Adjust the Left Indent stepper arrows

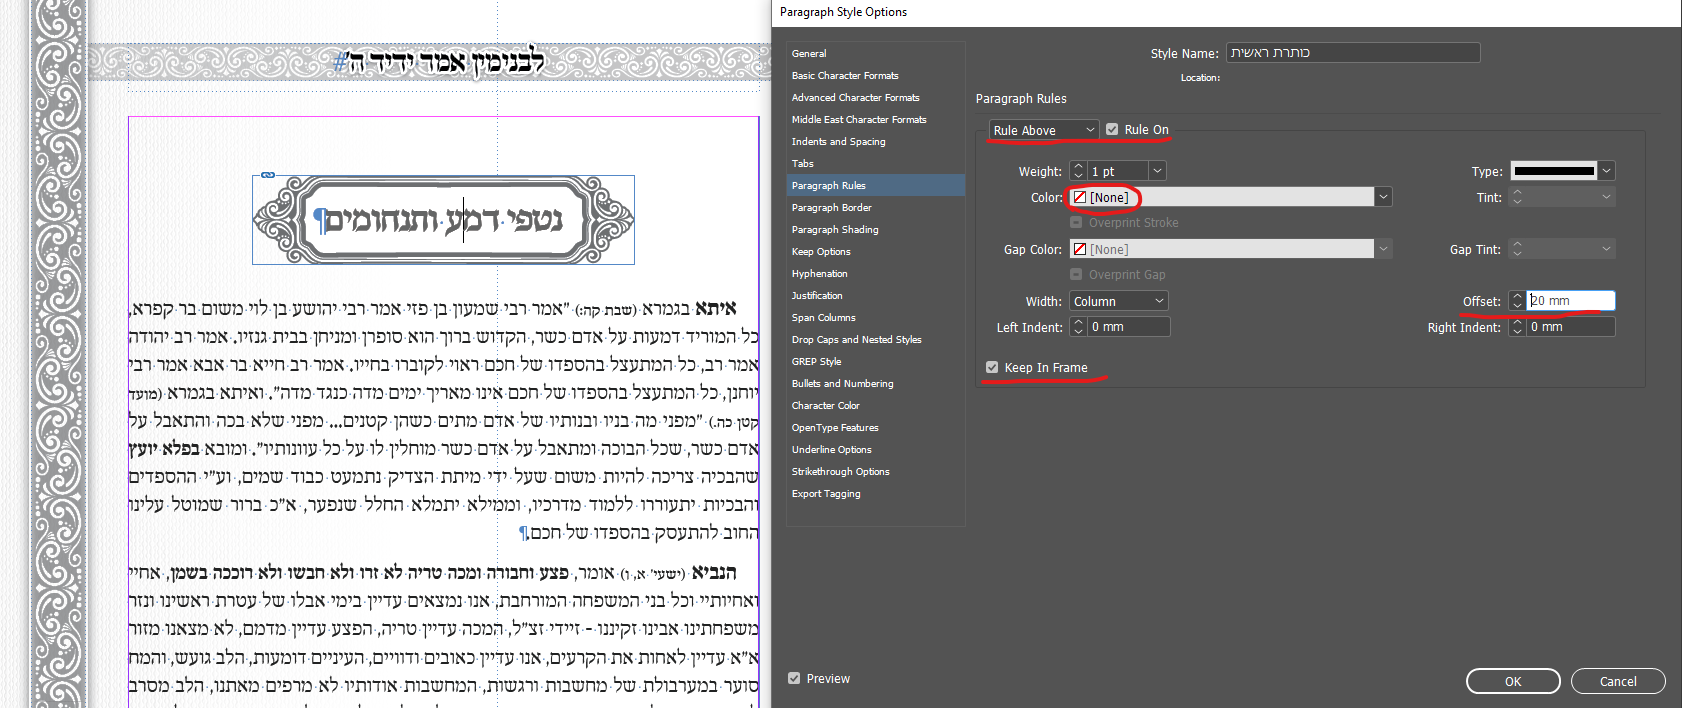(x=1078, y=327)
